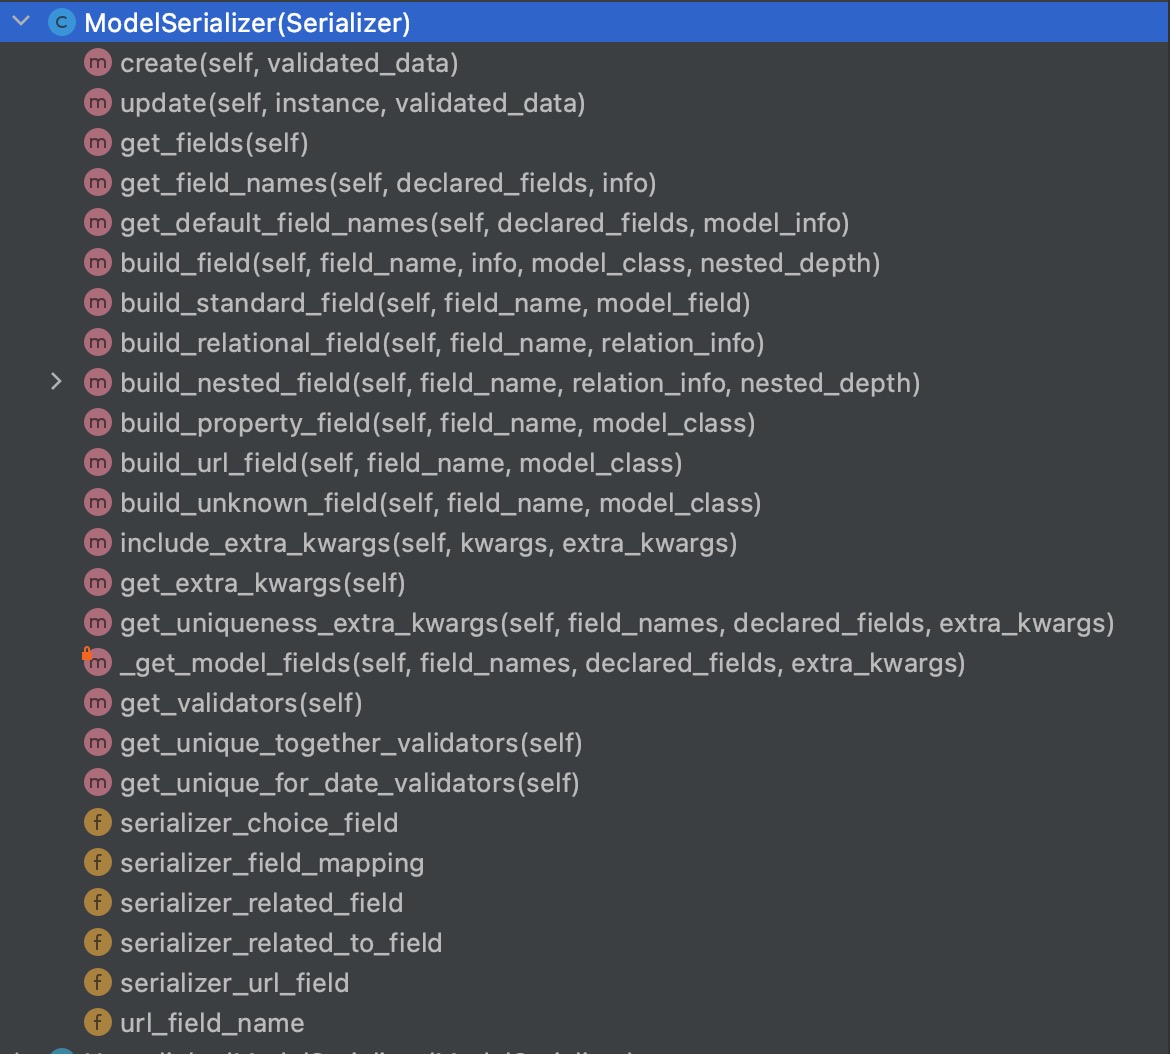The width and height of the screenshot is (1170, 1054).
Task: Select the serializer_field_mapping field entry
Action: point(272,862)
